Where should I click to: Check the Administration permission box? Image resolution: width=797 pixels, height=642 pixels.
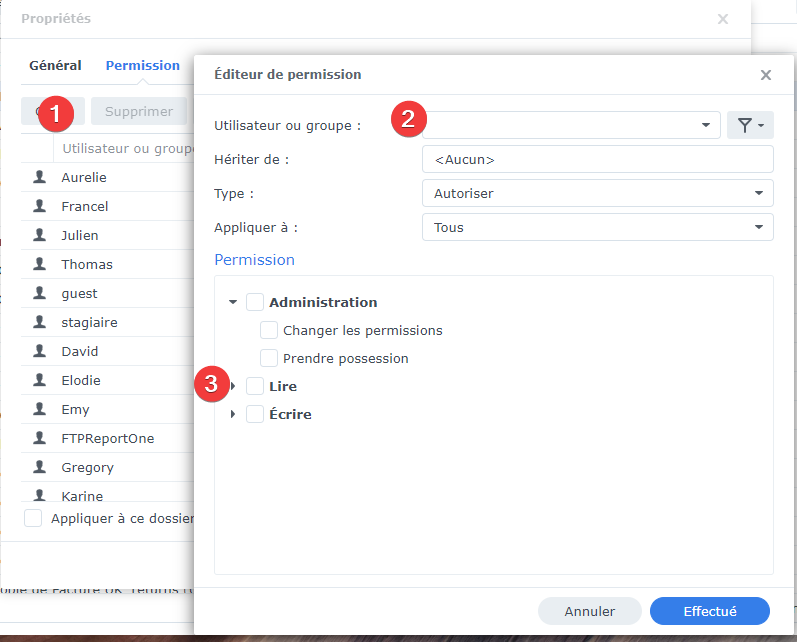(x=255, y=302)
